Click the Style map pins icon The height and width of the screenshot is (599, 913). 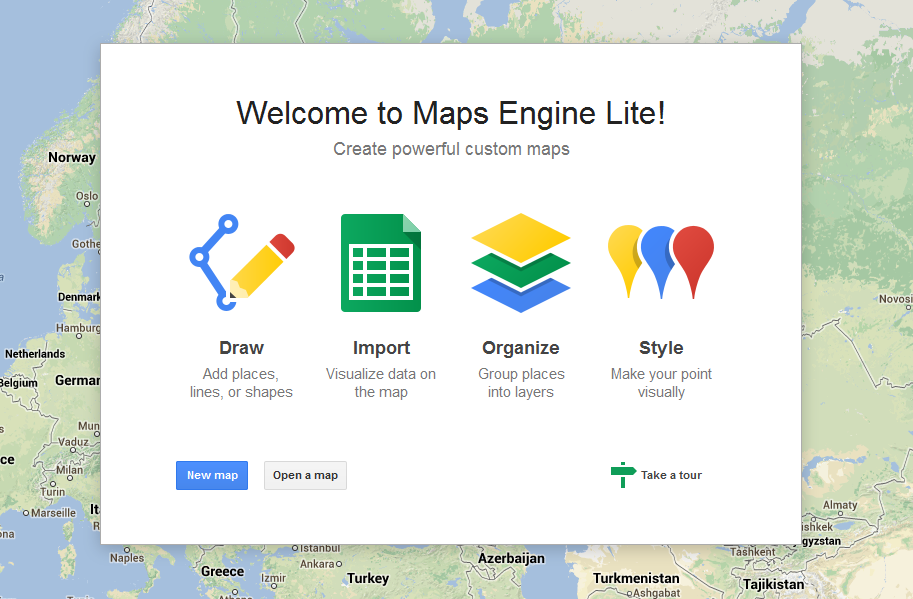661,262
